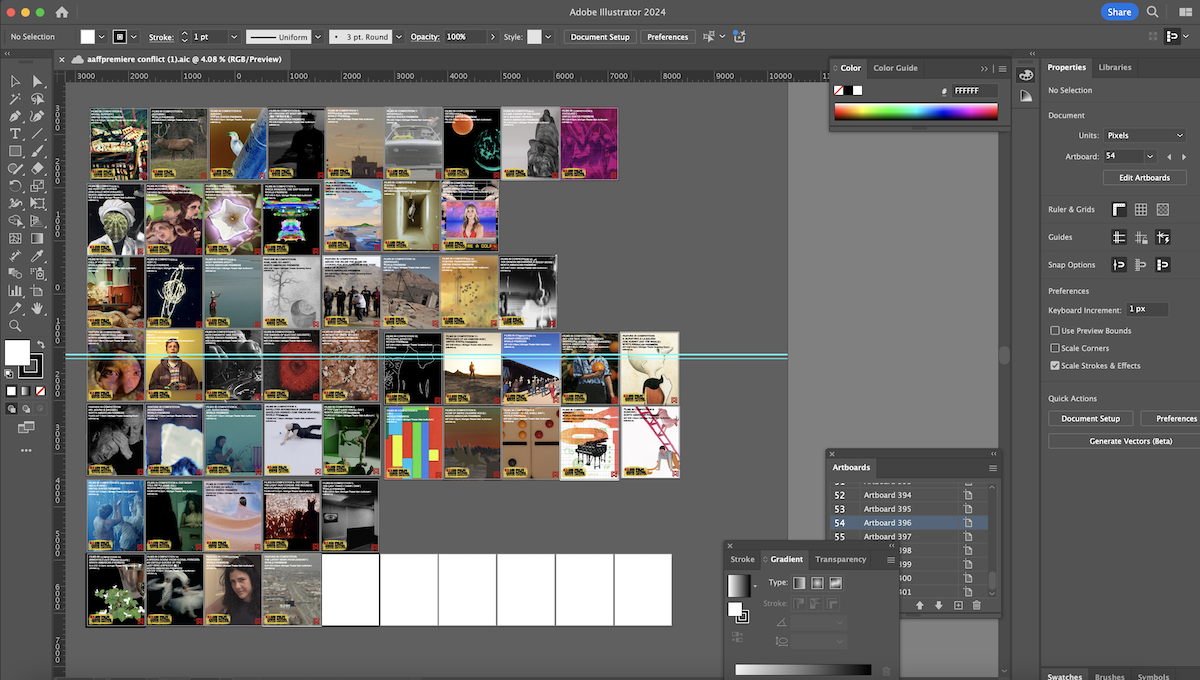
Task: Select the Scale tool
Action: [x=38, y=186]
